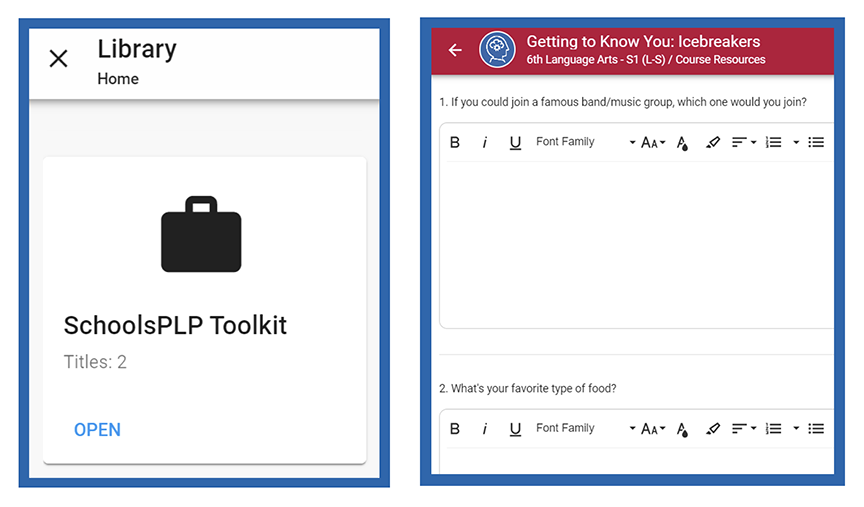Open the SchoolsPLP Toolkit library

[98, 430]
